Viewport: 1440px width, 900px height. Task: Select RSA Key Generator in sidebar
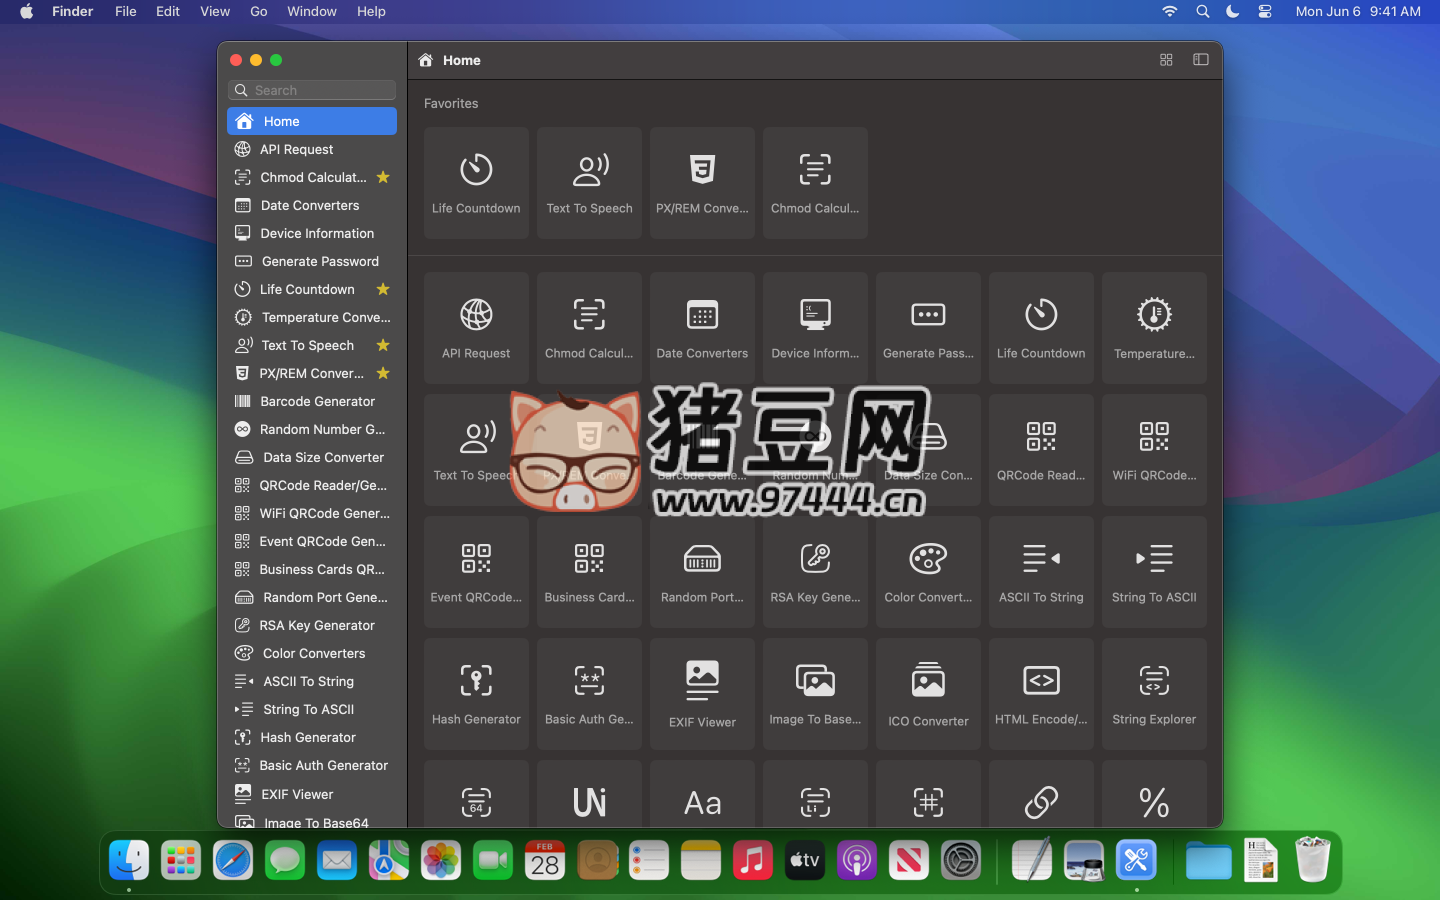click(x=312, y=625)
